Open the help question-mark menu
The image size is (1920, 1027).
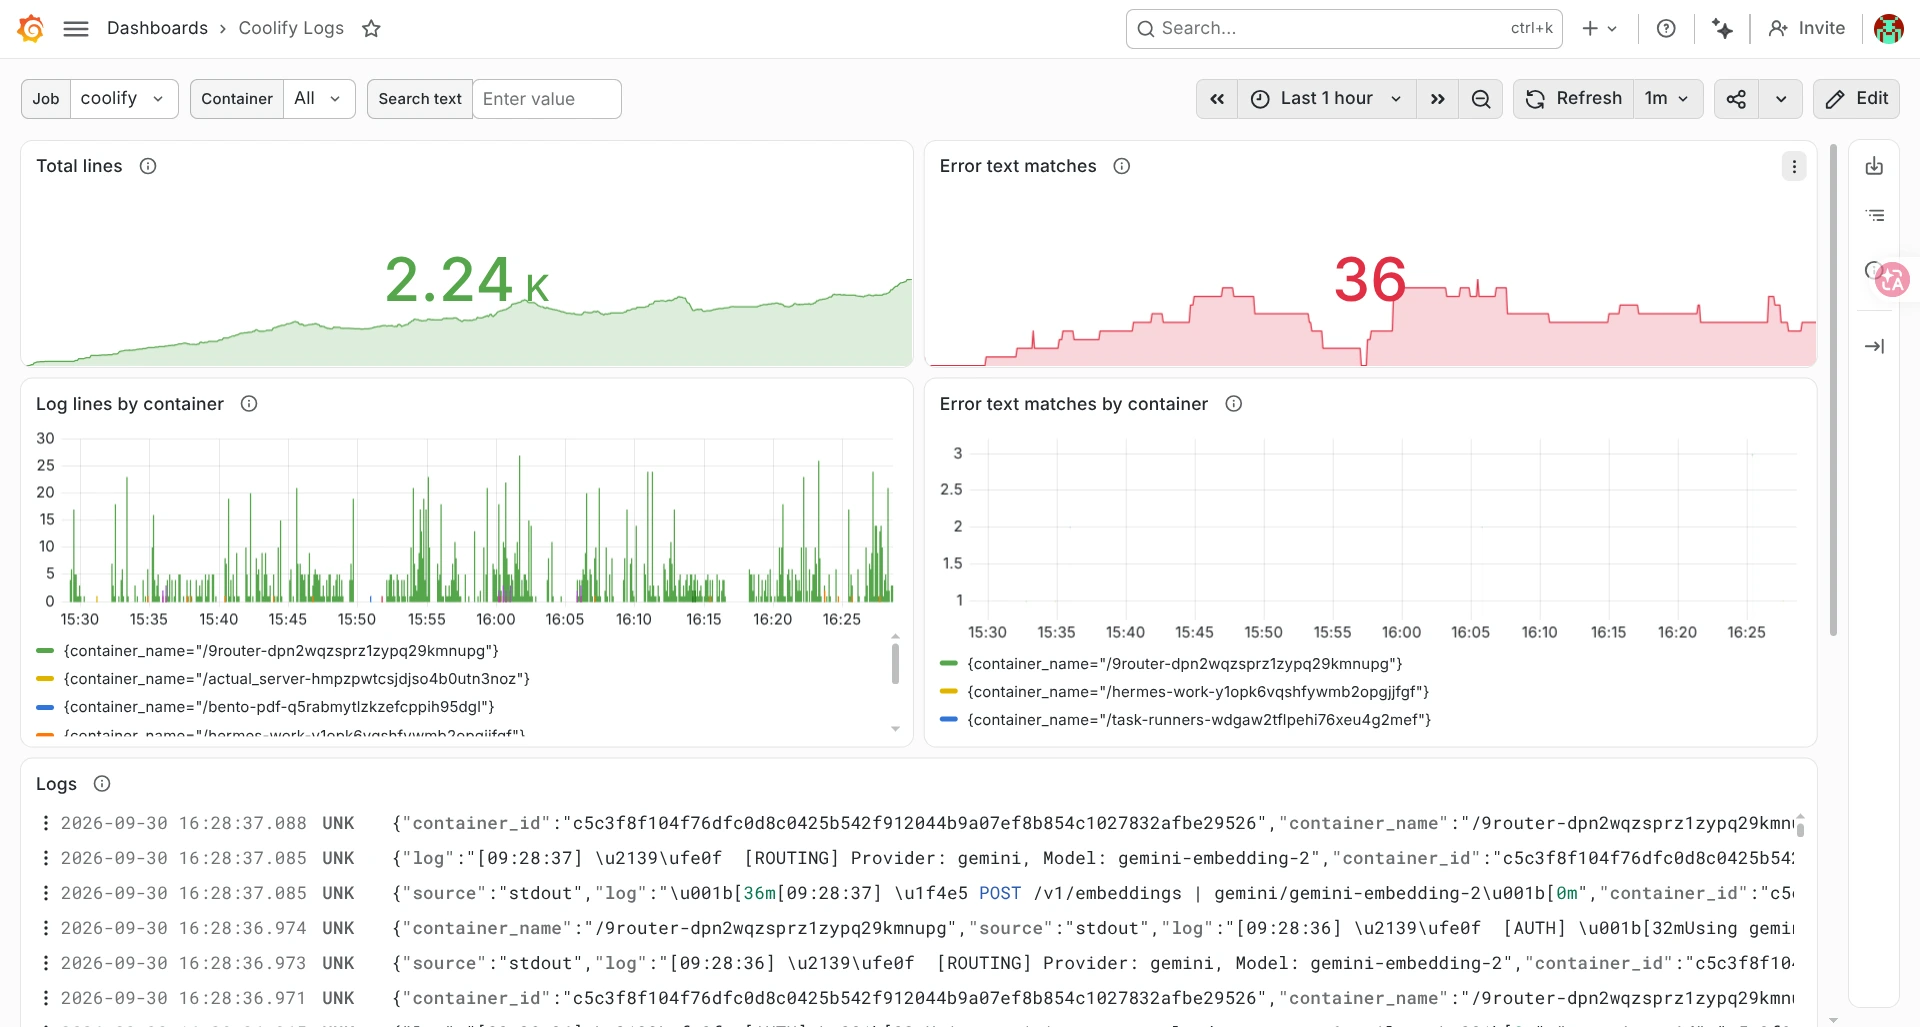(1666, 28)
